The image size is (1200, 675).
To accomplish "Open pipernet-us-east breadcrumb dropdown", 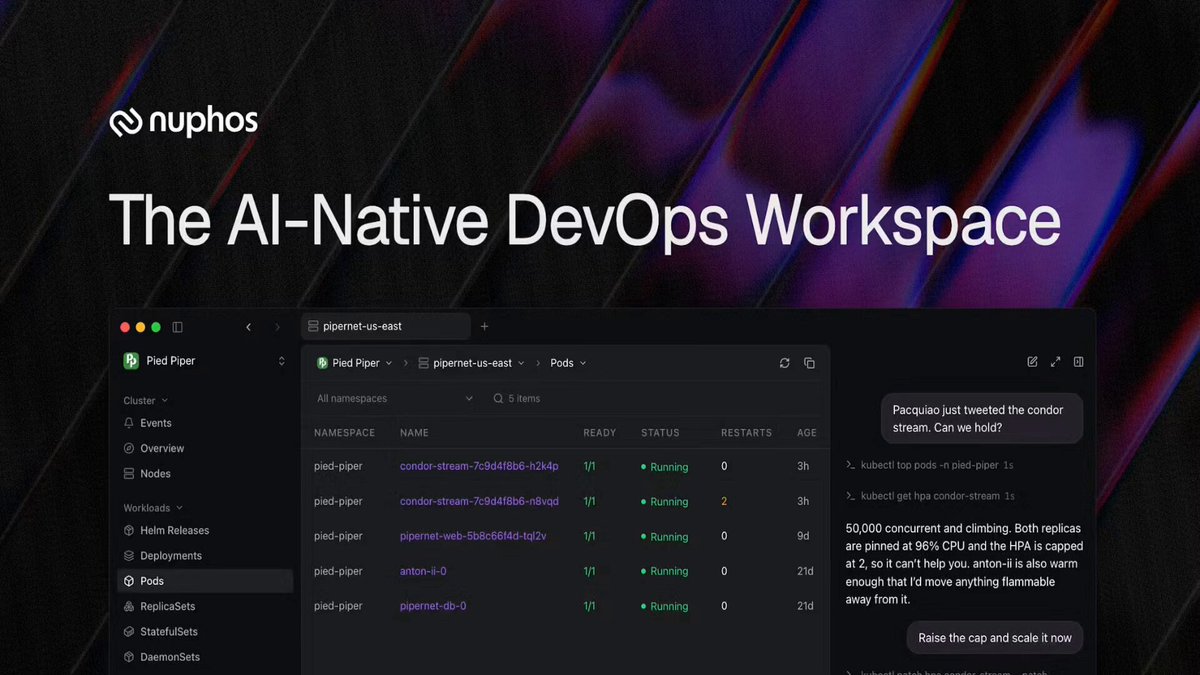I will pyautogui.click(x=471, y=363).
